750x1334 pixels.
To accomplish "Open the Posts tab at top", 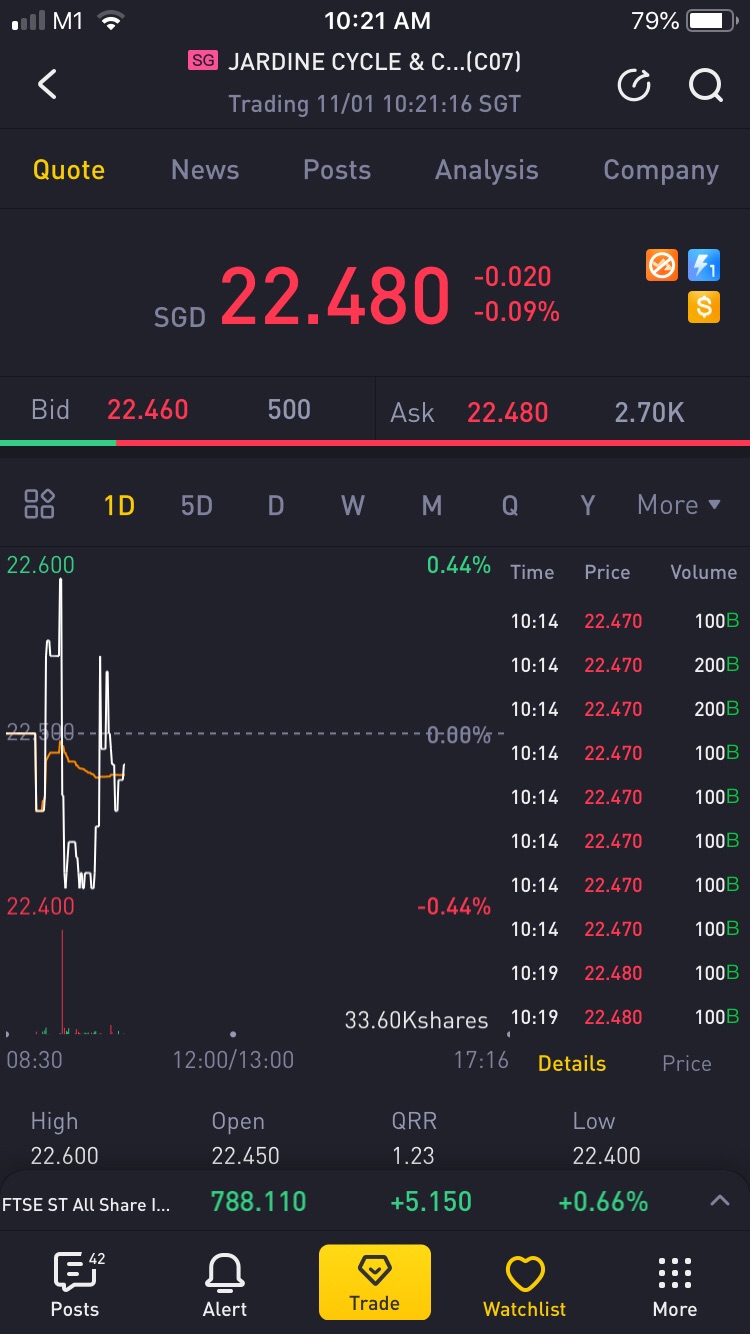I will [337, 170].
